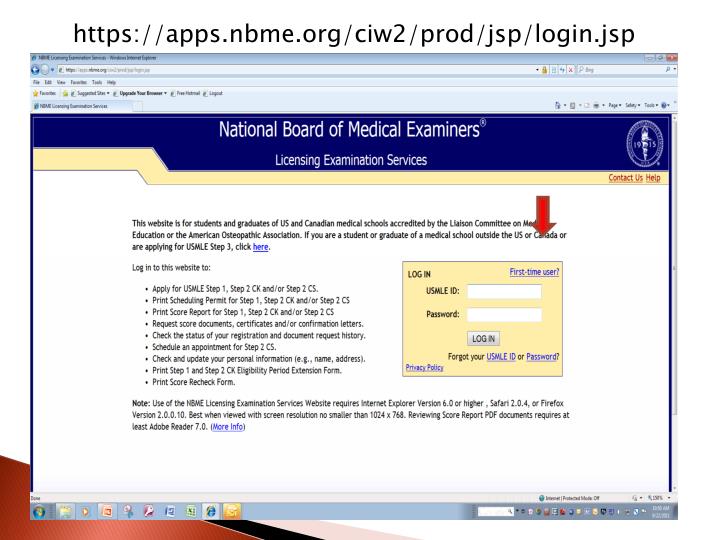Open the Favorites menu in menu bar
Viewport: 720px width, 540px height.
pos(79,83)
